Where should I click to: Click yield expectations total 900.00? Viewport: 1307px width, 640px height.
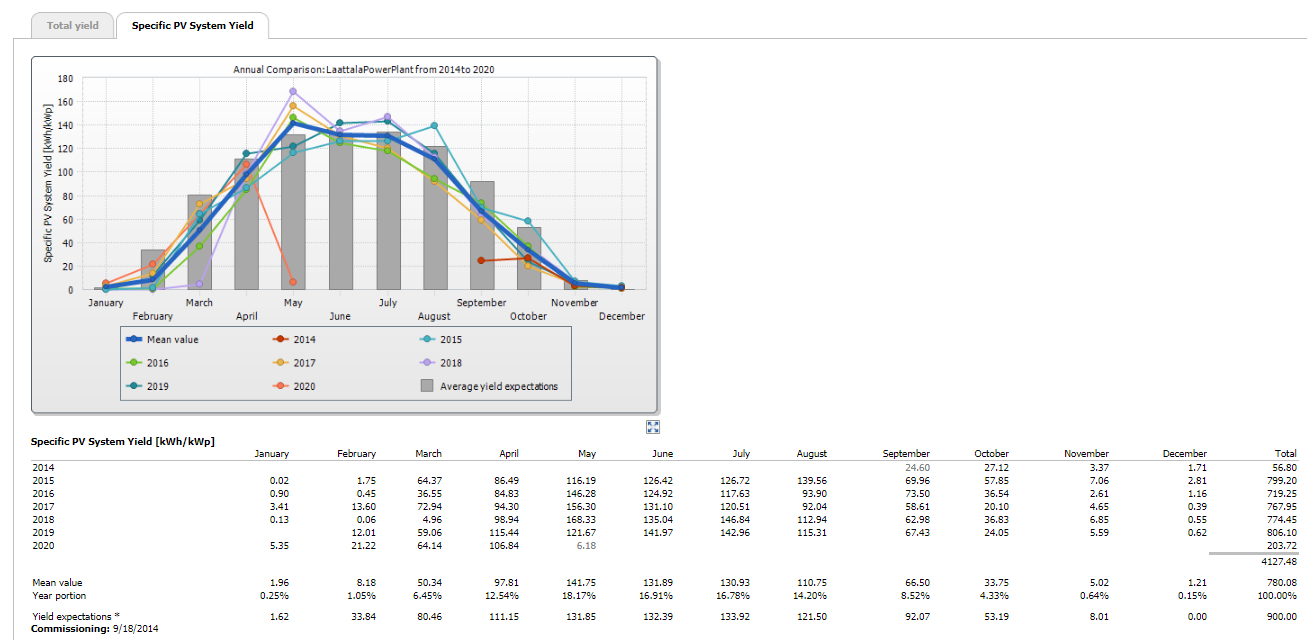(1282, 617)
